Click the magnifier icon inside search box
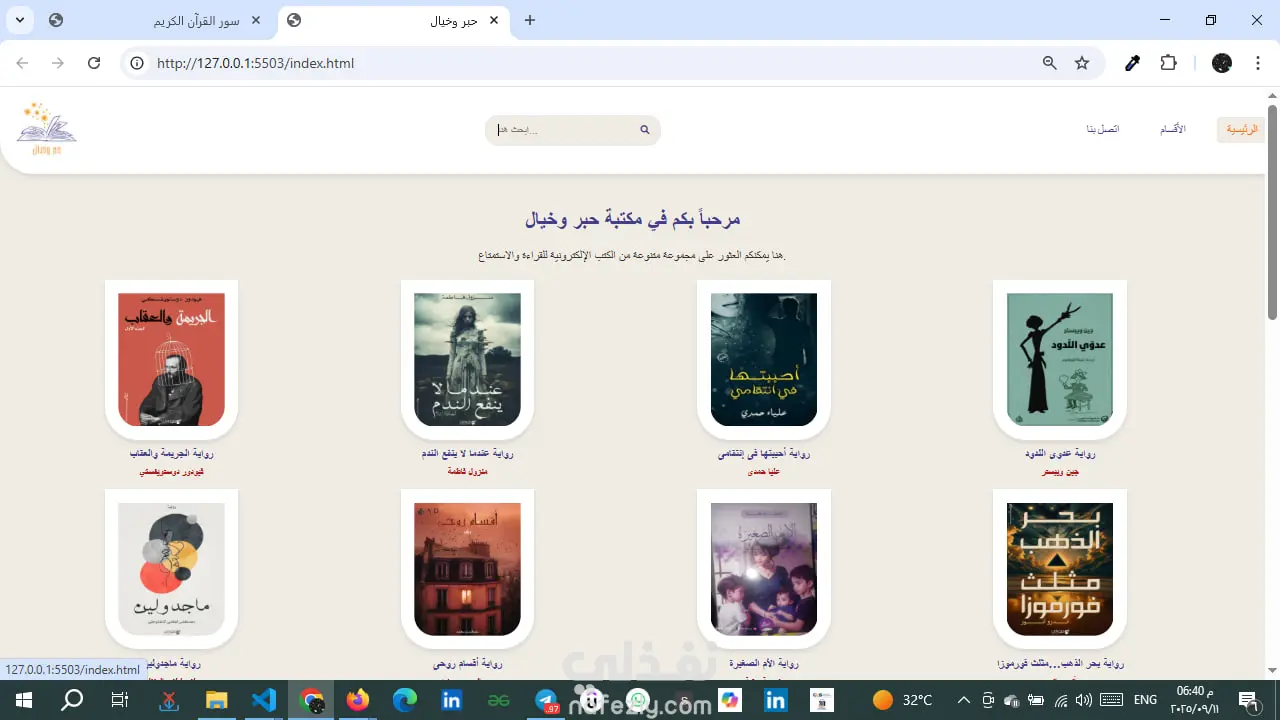The width and height of the screenshot is (1280, 720). click(645, 130)
